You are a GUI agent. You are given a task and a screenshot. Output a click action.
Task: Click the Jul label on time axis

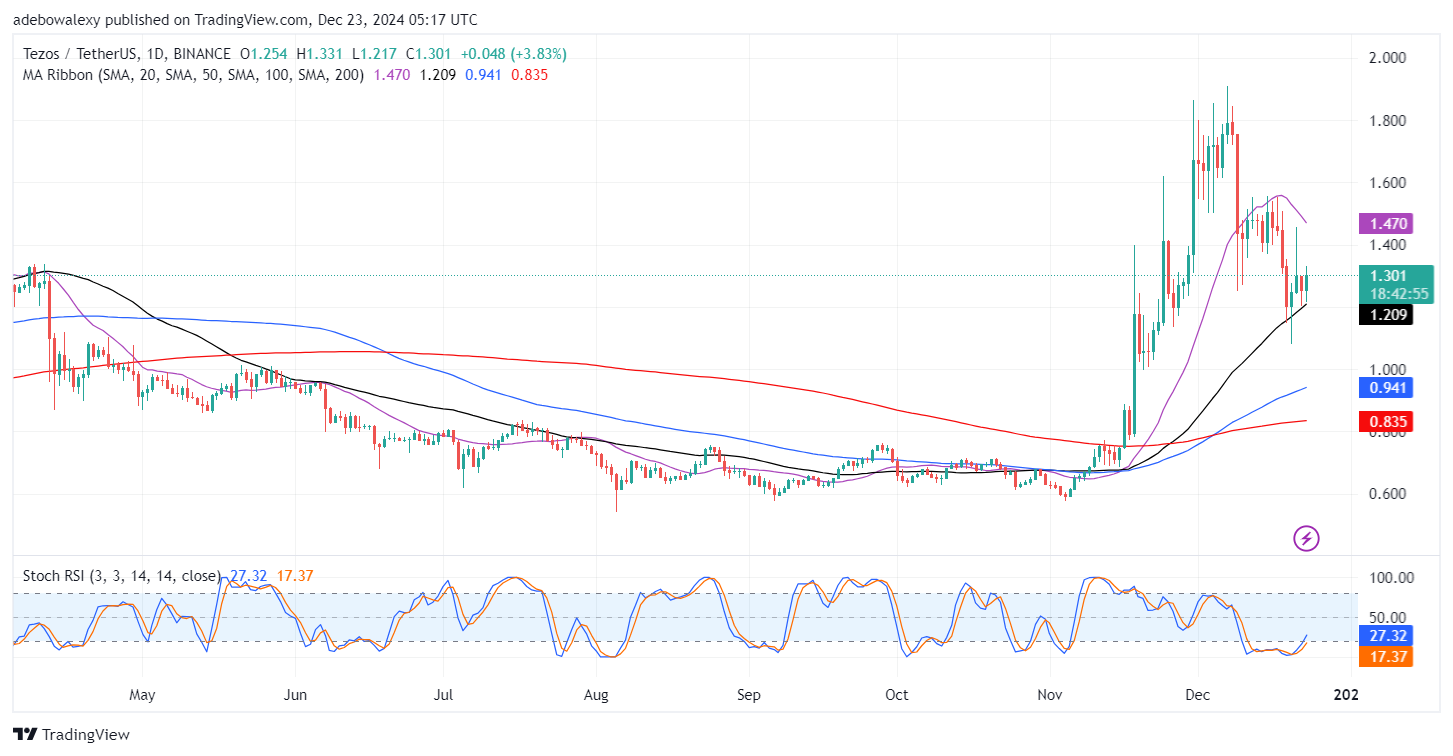point(445,694)
